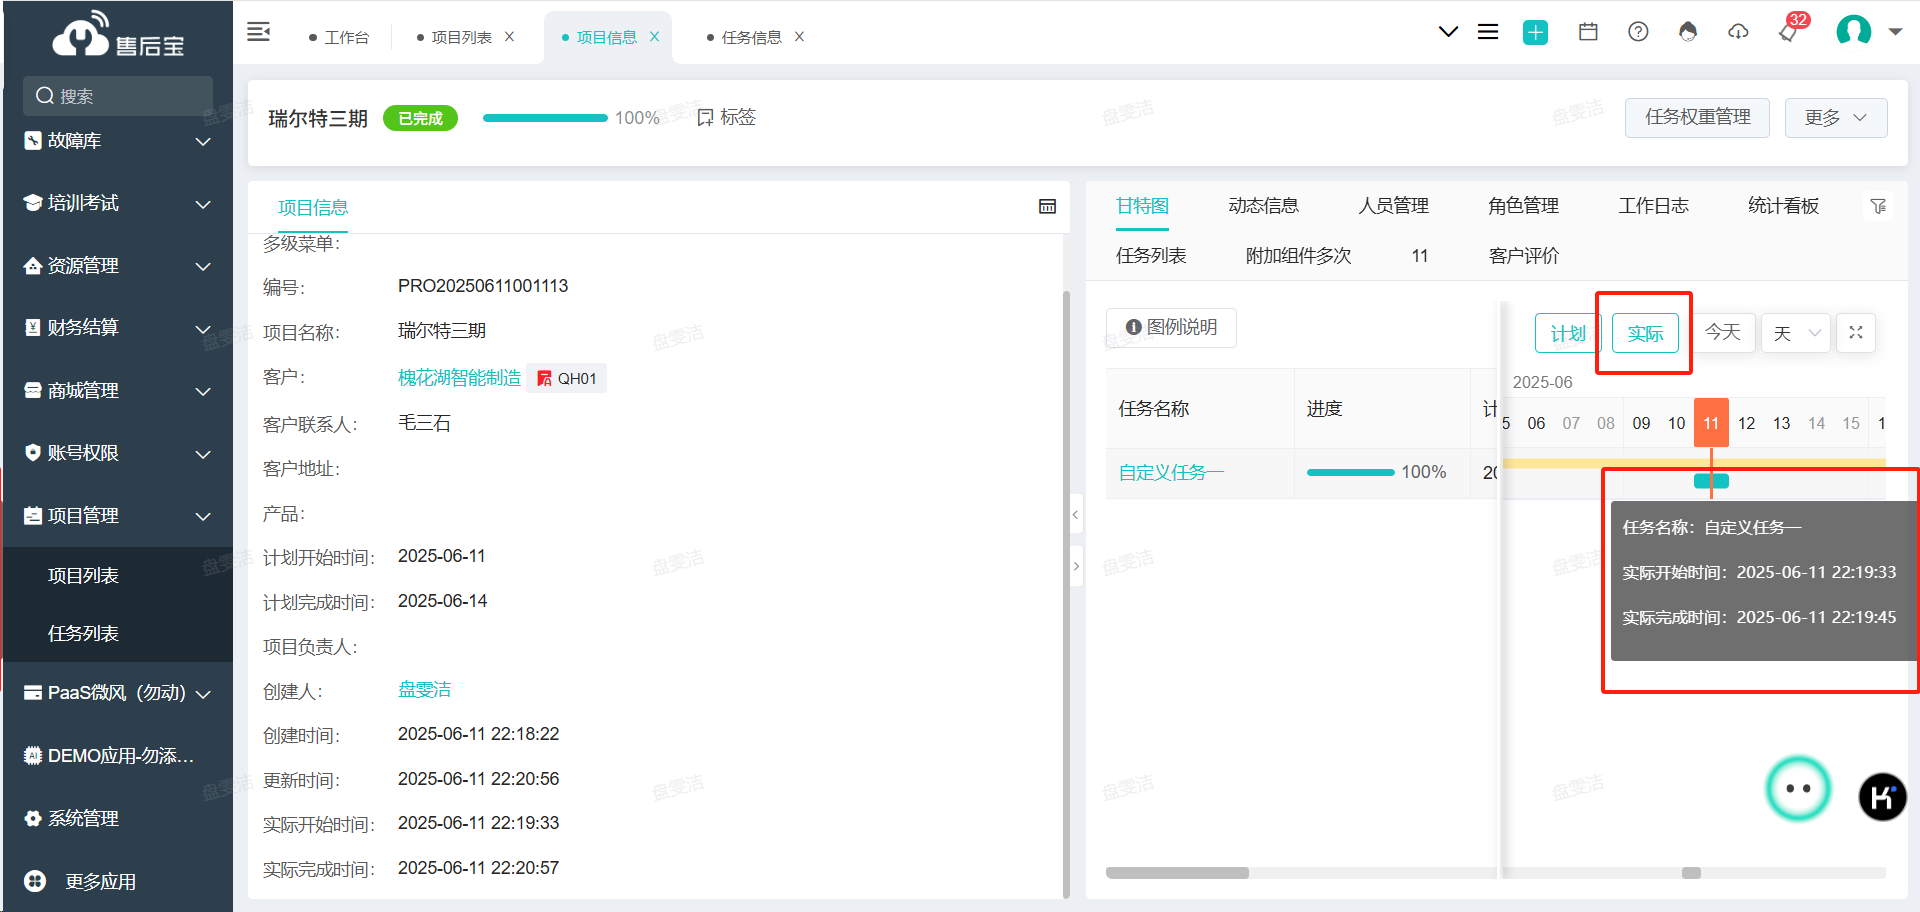Open the 角色管理 tab
Viewport: 1920px width, 912px height.
[1523, 206]
